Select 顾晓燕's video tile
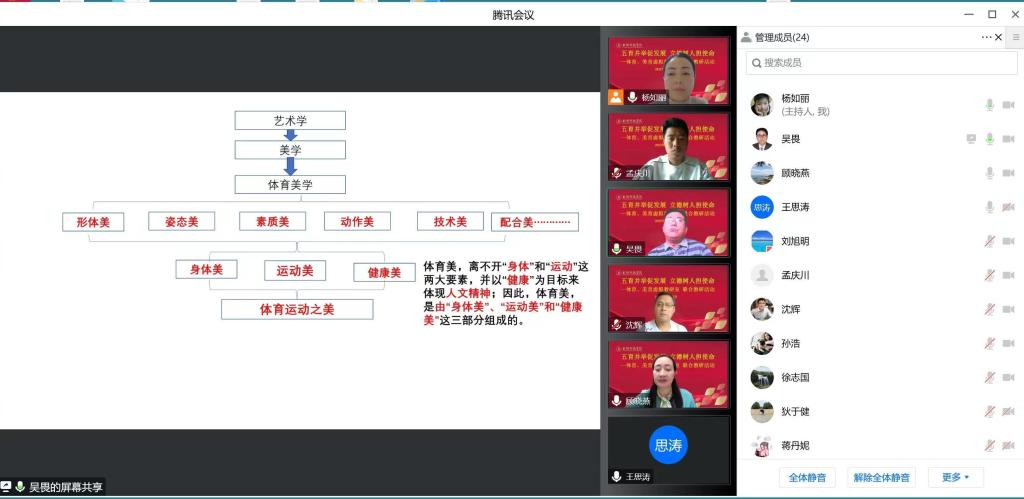Viewport: 1024px width, 499px height. [668, 374]
